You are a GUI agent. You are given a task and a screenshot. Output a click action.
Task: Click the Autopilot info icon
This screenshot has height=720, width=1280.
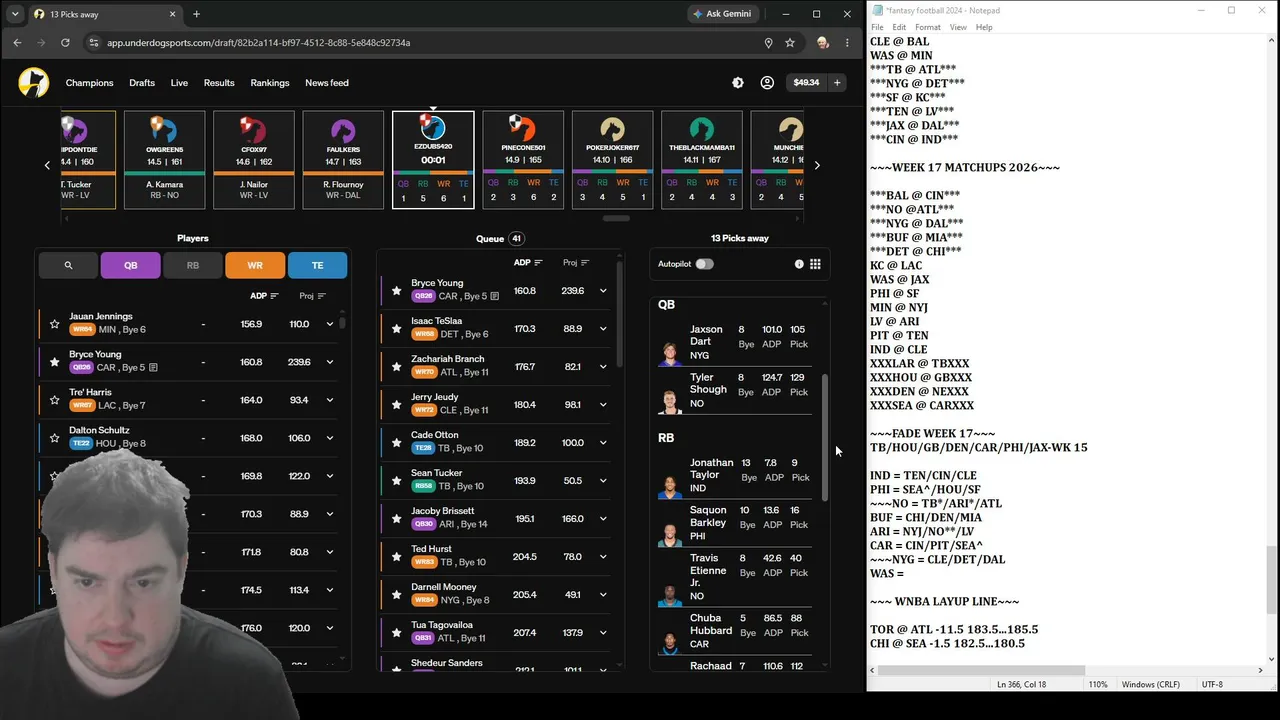click(799, 264)
